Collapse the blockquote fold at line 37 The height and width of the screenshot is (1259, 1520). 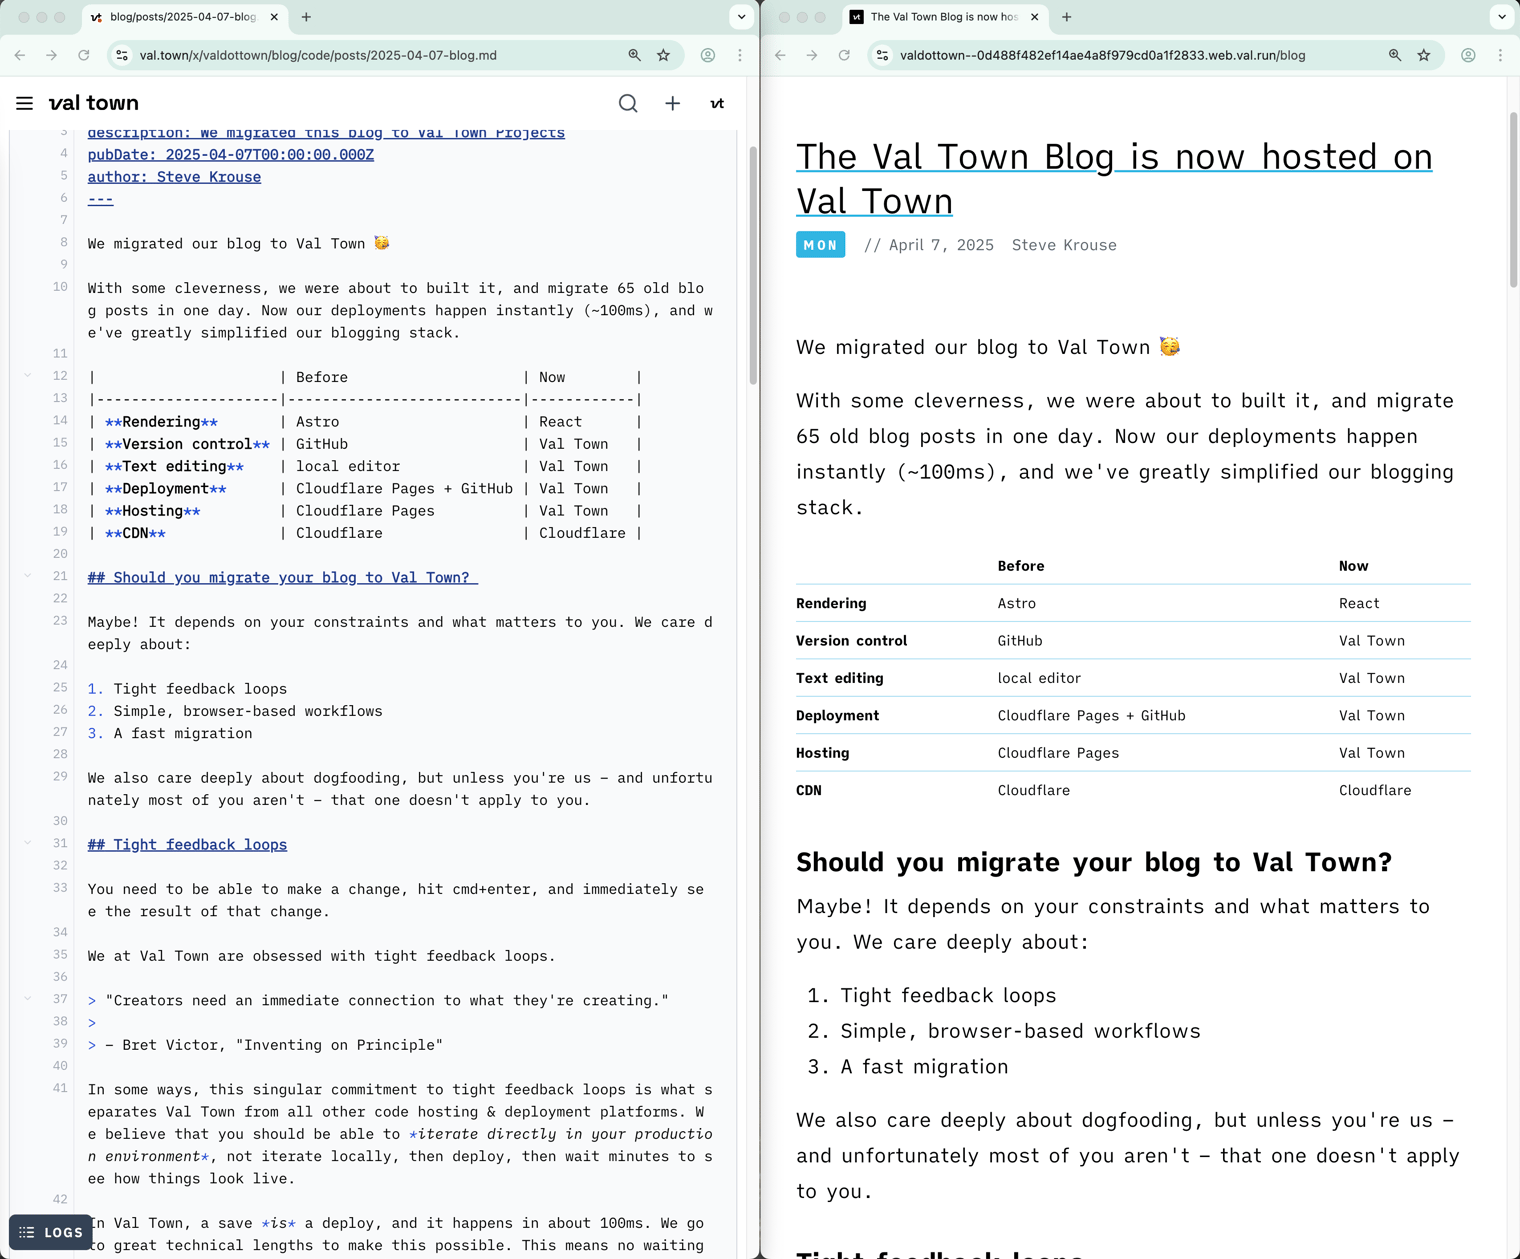point(28,999)
